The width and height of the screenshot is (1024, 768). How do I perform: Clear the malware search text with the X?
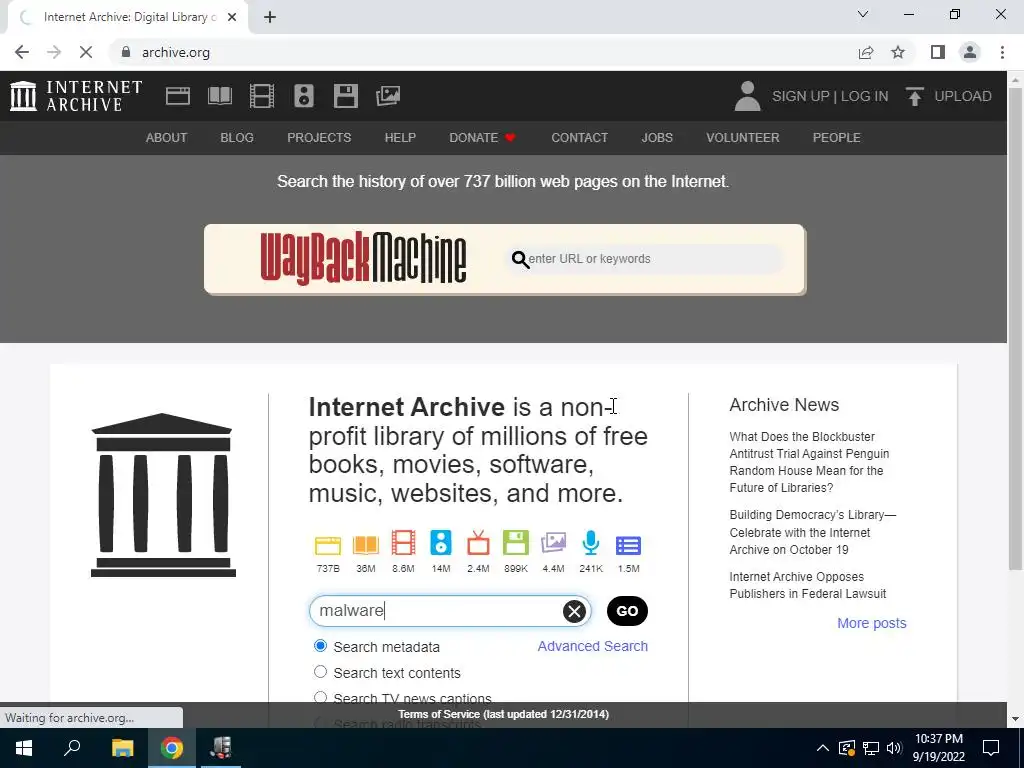574,611
